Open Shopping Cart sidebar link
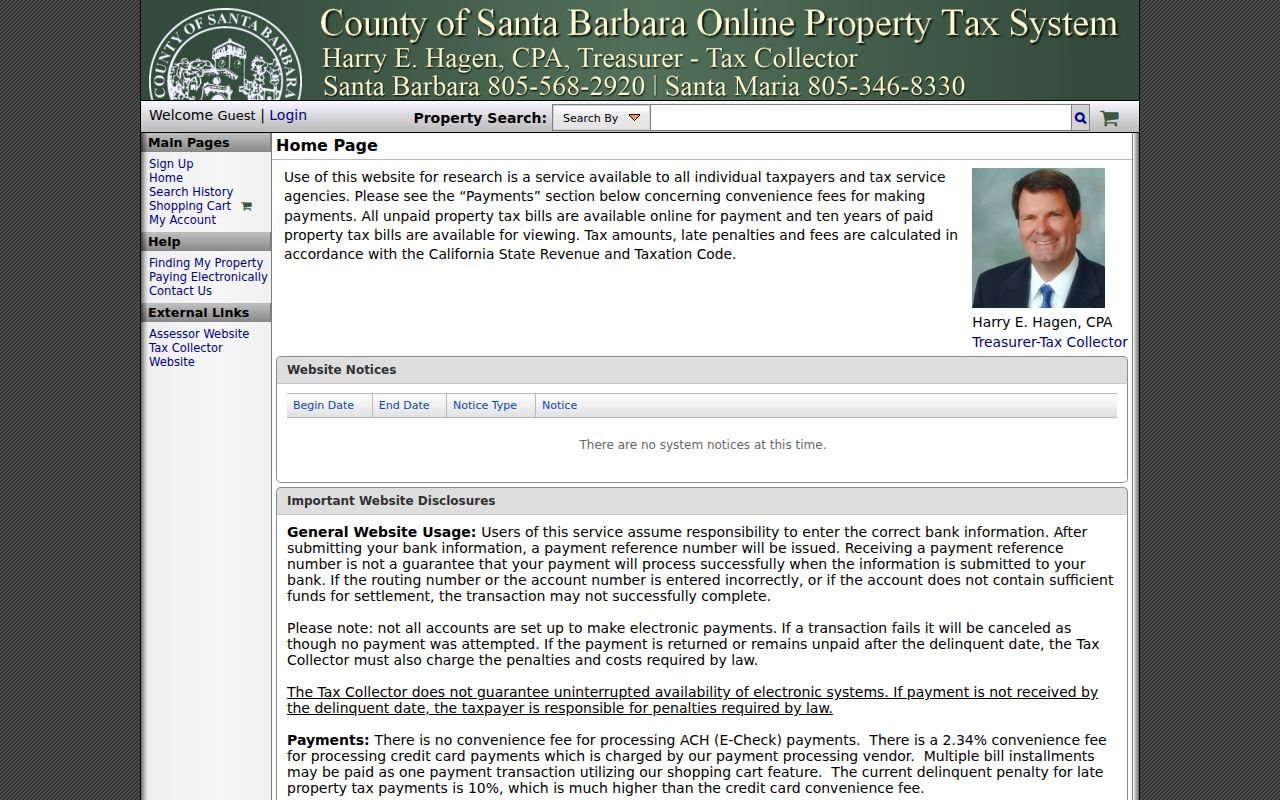 (x=190, y=206)
